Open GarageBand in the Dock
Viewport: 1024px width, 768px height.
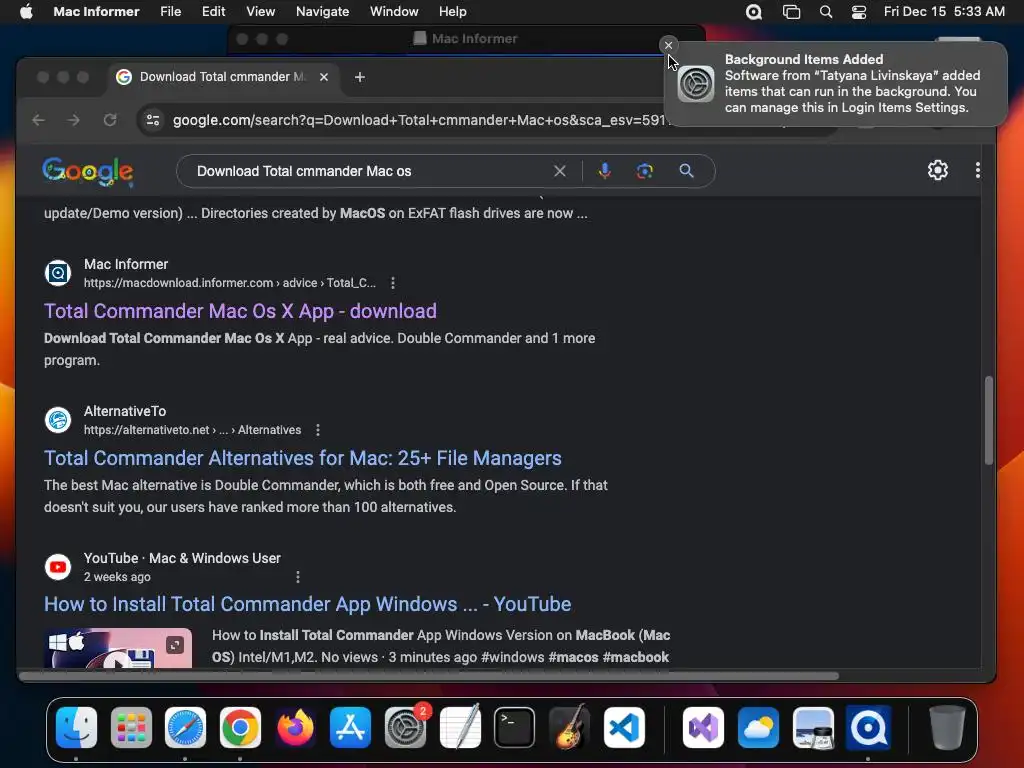pos(569,728)
